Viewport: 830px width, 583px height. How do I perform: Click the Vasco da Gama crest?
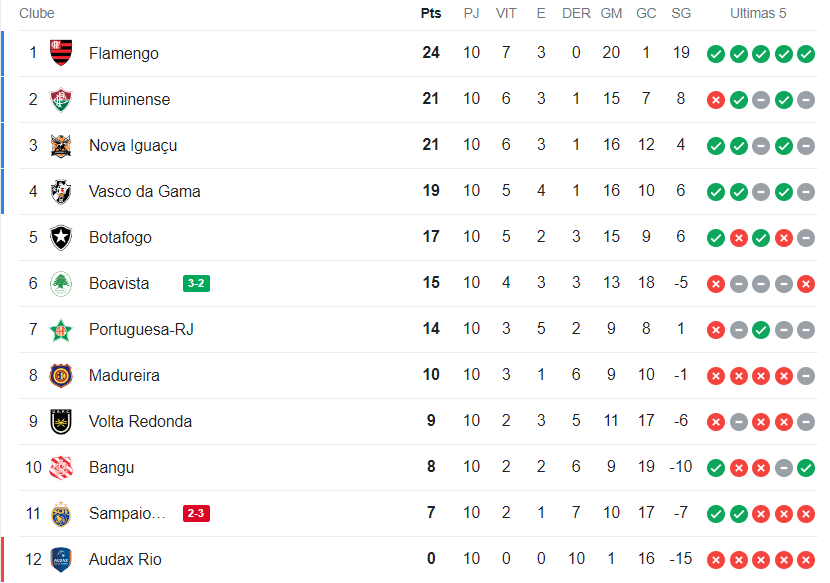point(61,191)
